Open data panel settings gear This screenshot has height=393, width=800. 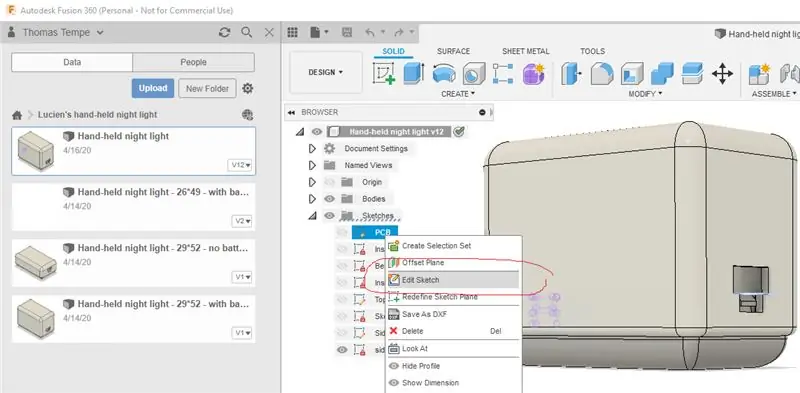247,88
